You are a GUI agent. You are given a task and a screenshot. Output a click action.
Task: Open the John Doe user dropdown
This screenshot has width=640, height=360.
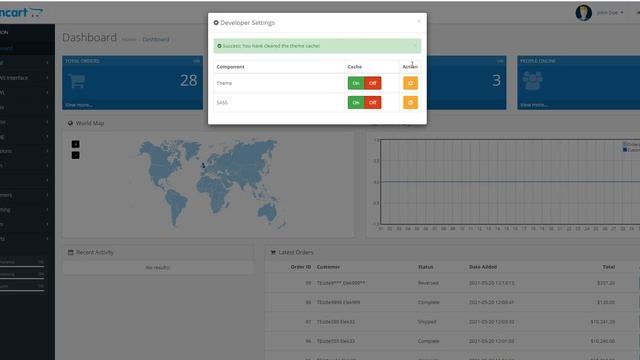point(610,13)
